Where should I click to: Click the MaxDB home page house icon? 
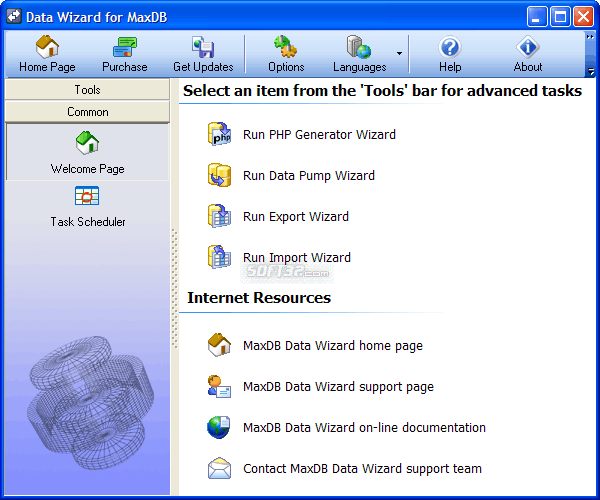219,345
